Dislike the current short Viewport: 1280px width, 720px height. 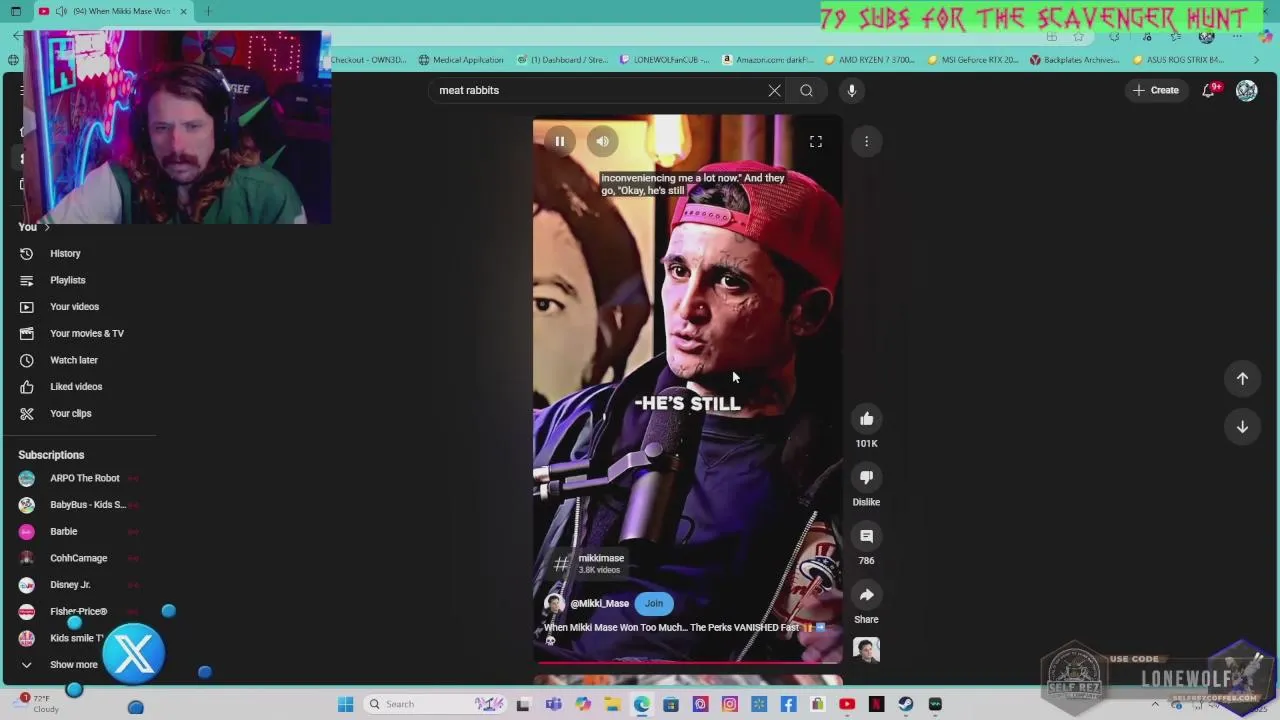(x=866, y=477)
